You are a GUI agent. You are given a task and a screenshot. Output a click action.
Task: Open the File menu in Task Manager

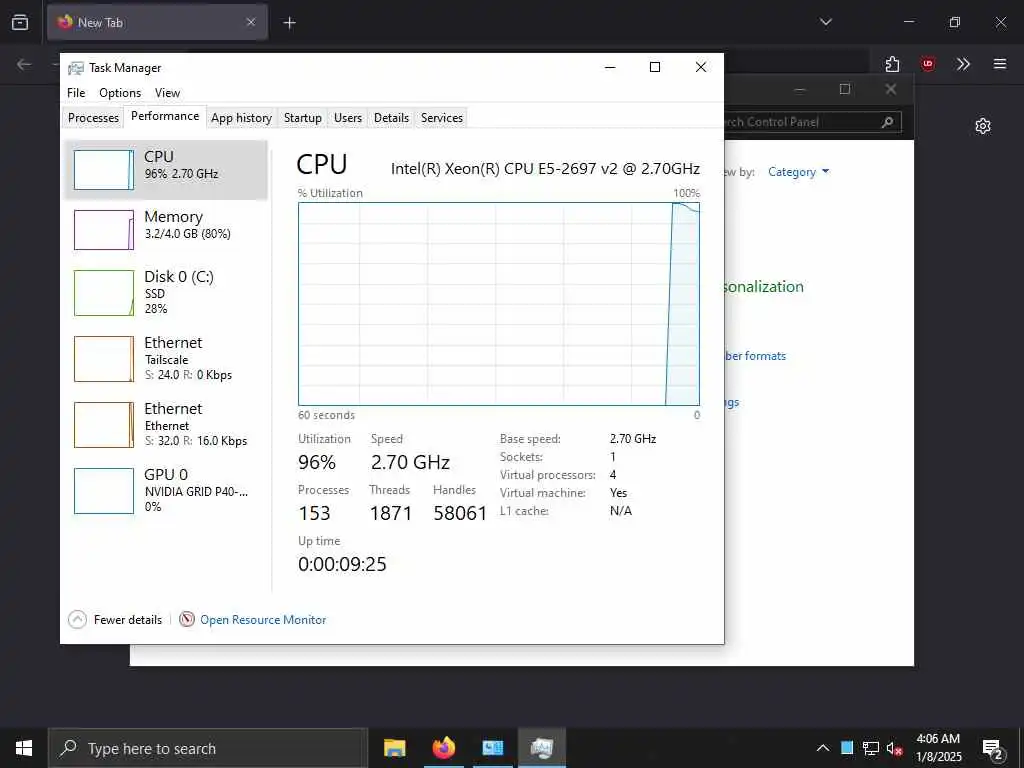tap(76, 93)
